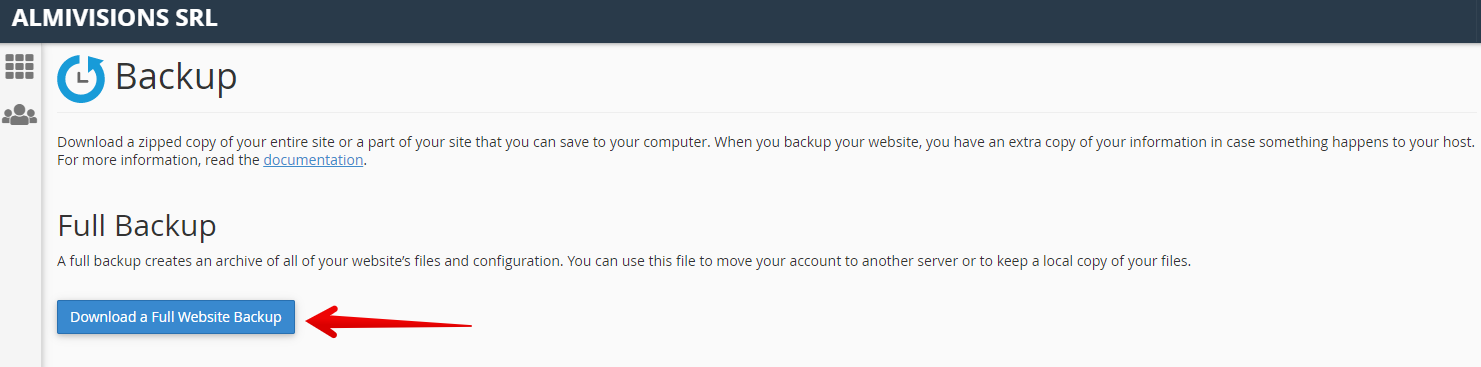The width and height of the screenshot is (1481, 367).
Task: Click the 'For more information, read the' text
Action: [159, 160]
